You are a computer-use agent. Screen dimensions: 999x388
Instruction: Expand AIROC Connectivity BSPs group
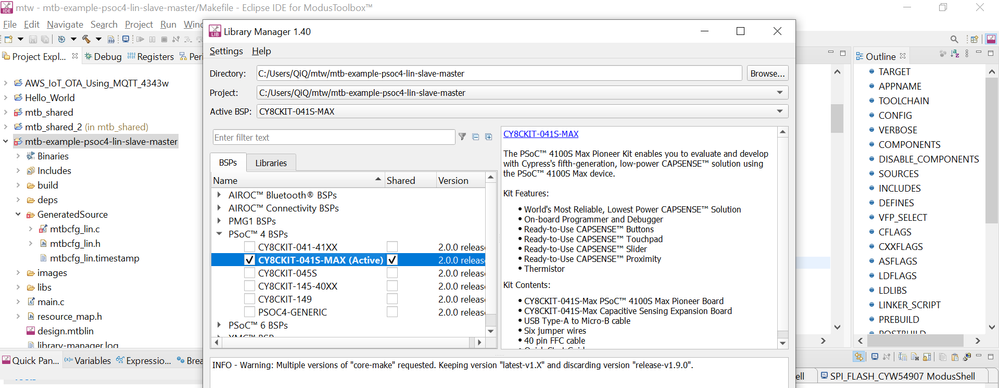coord(220,208)
